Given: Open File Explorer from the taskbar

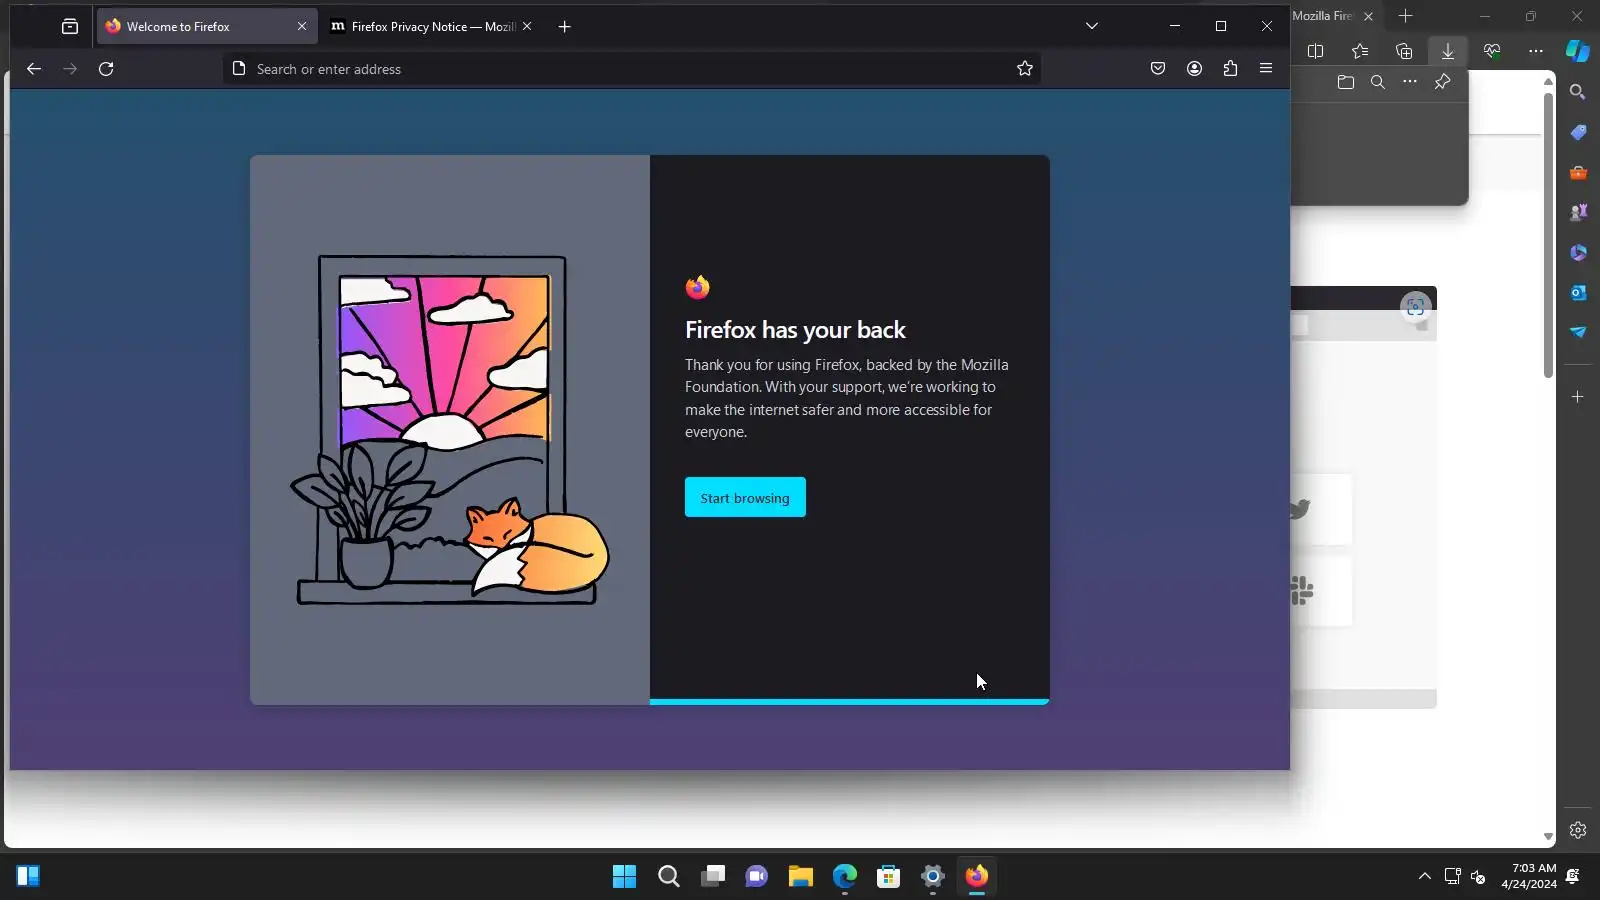Looking at the screenshot, I should (x=801, y=877).
